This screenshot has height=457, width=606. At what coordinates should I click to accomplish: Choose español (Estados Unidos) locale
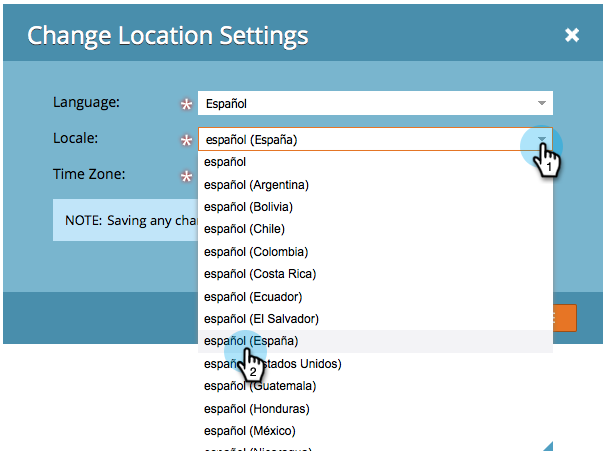click(375, 364)
